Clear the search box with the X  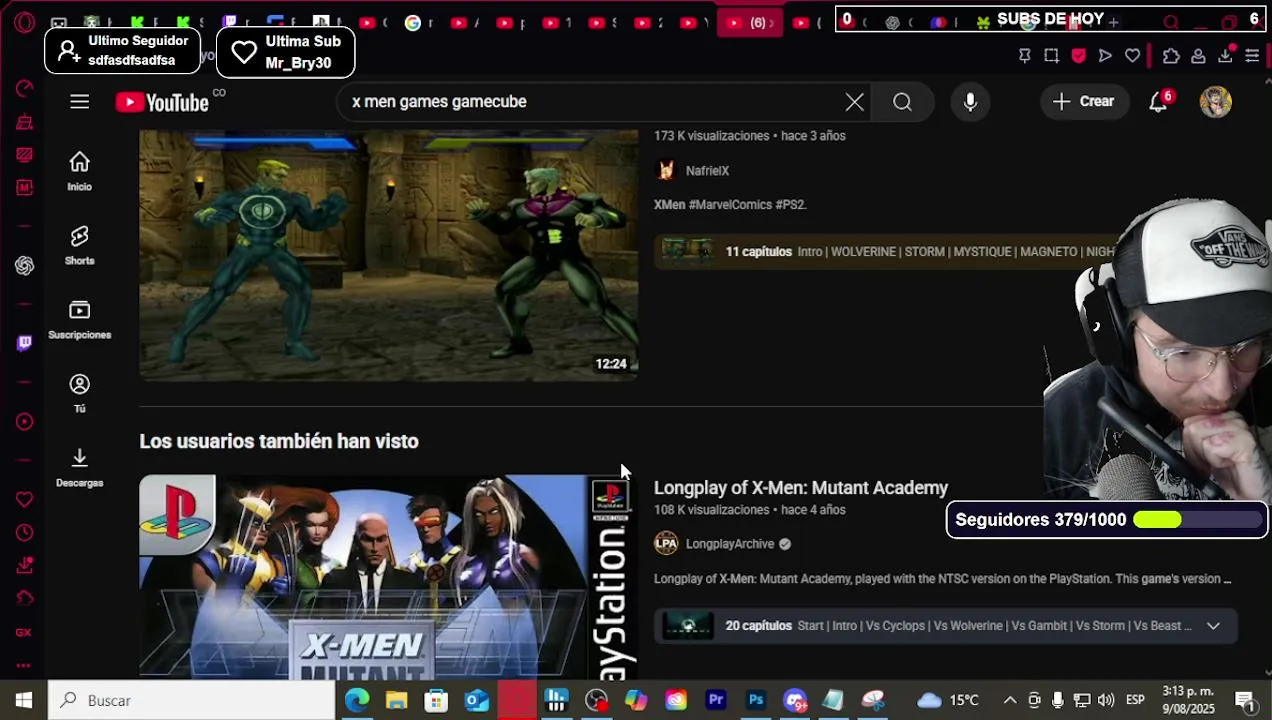click(854, 102)
